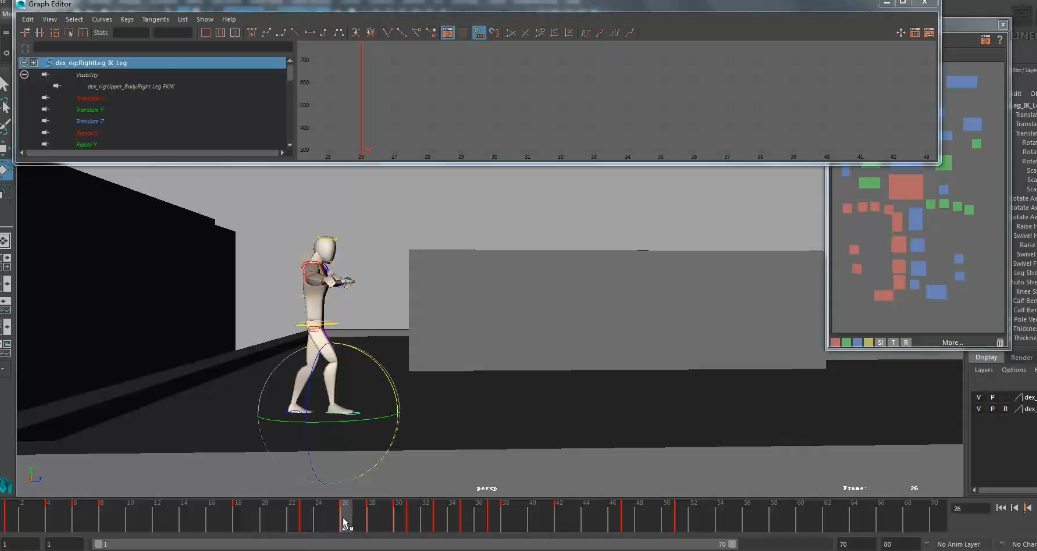Select the green color swatch in picker
The image size is (1037, 551).
846,342
